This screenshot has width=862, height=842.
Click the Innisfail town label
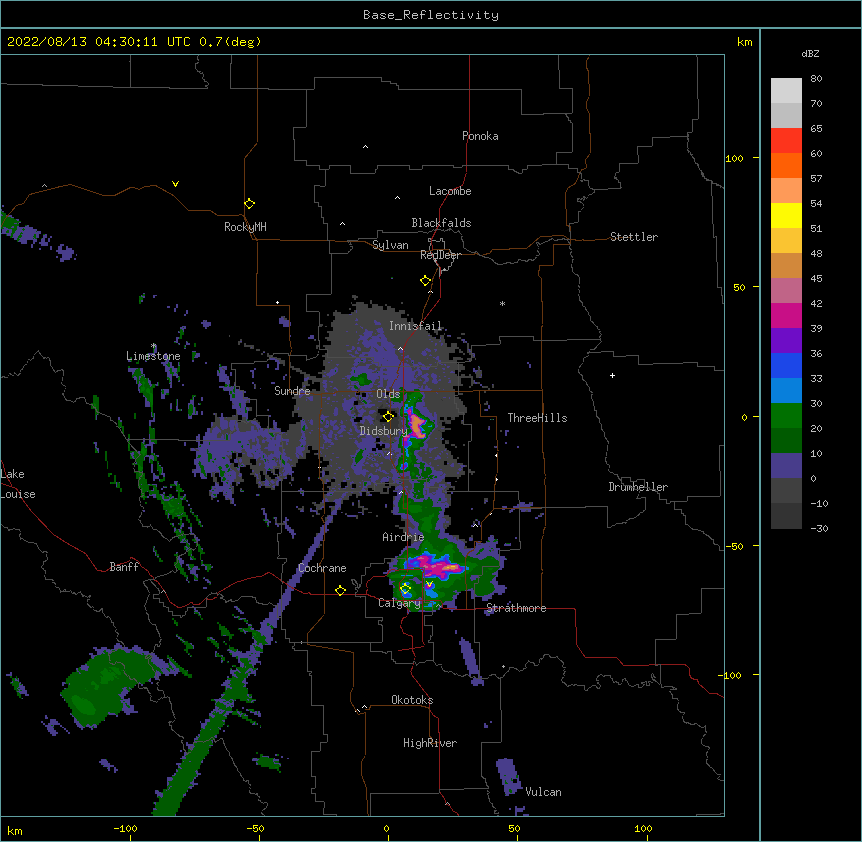pos(416,326)
